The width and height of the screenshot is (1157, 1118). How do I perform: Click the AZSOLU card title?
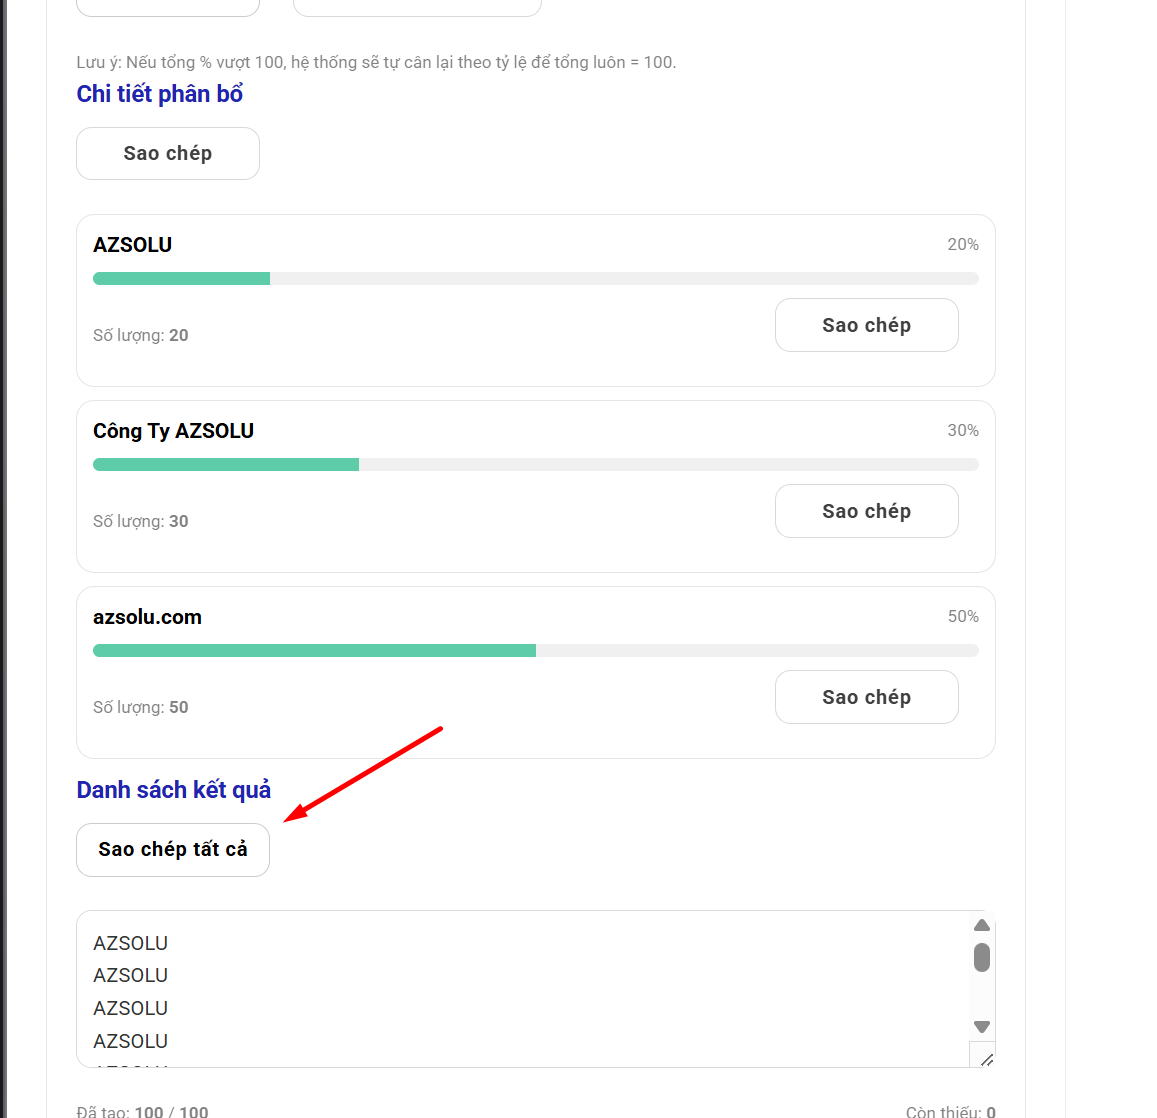(x=133, y=245)
